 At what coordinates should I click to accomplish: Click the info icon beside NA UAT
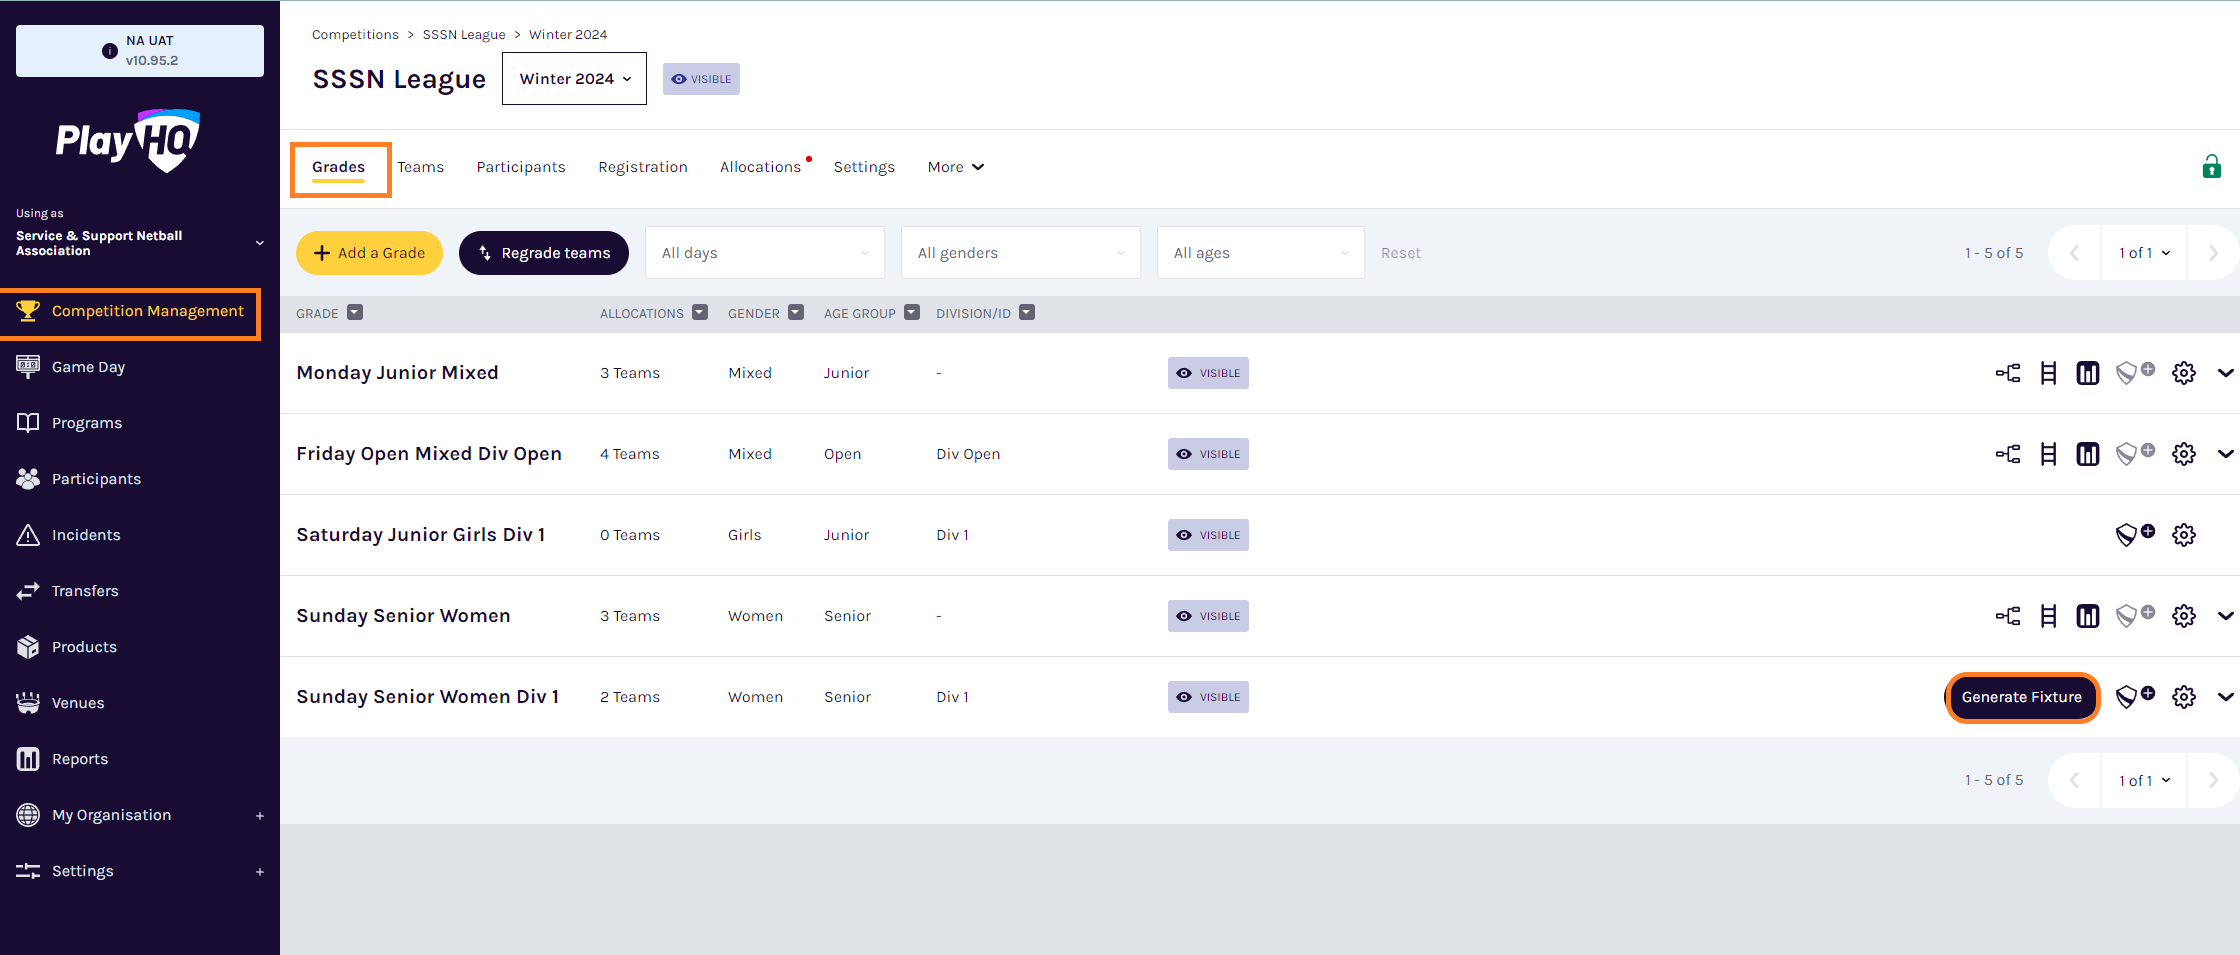click(110, 51)
